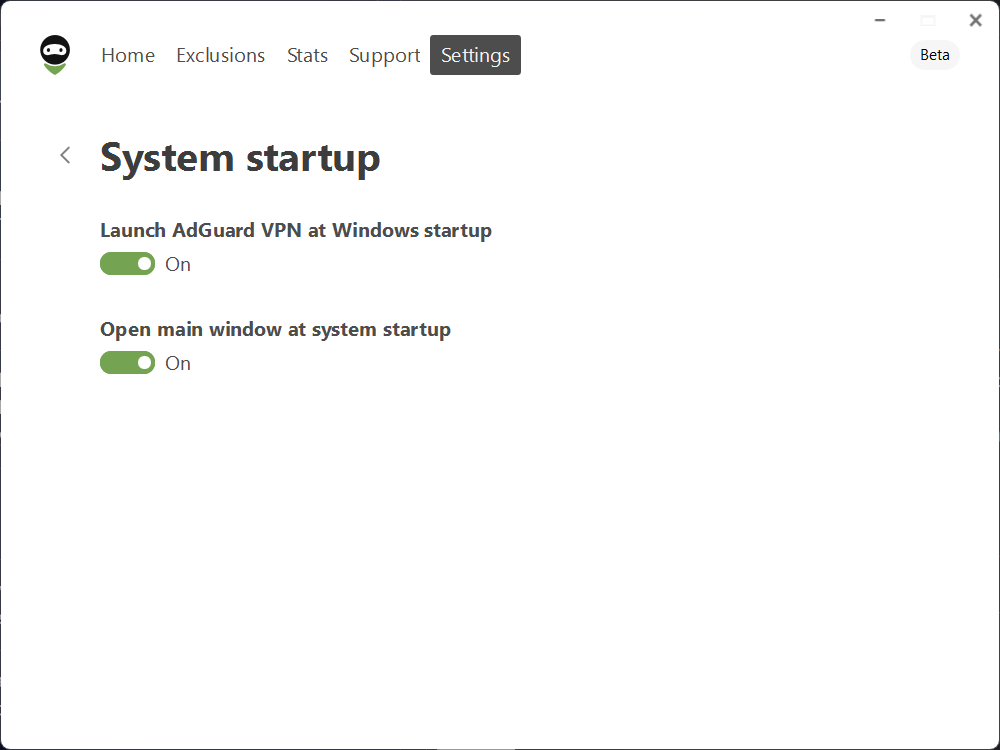This screenshot has width=1000, height=750.
Task: Open the Support section
Action: [x=384, y=55]
